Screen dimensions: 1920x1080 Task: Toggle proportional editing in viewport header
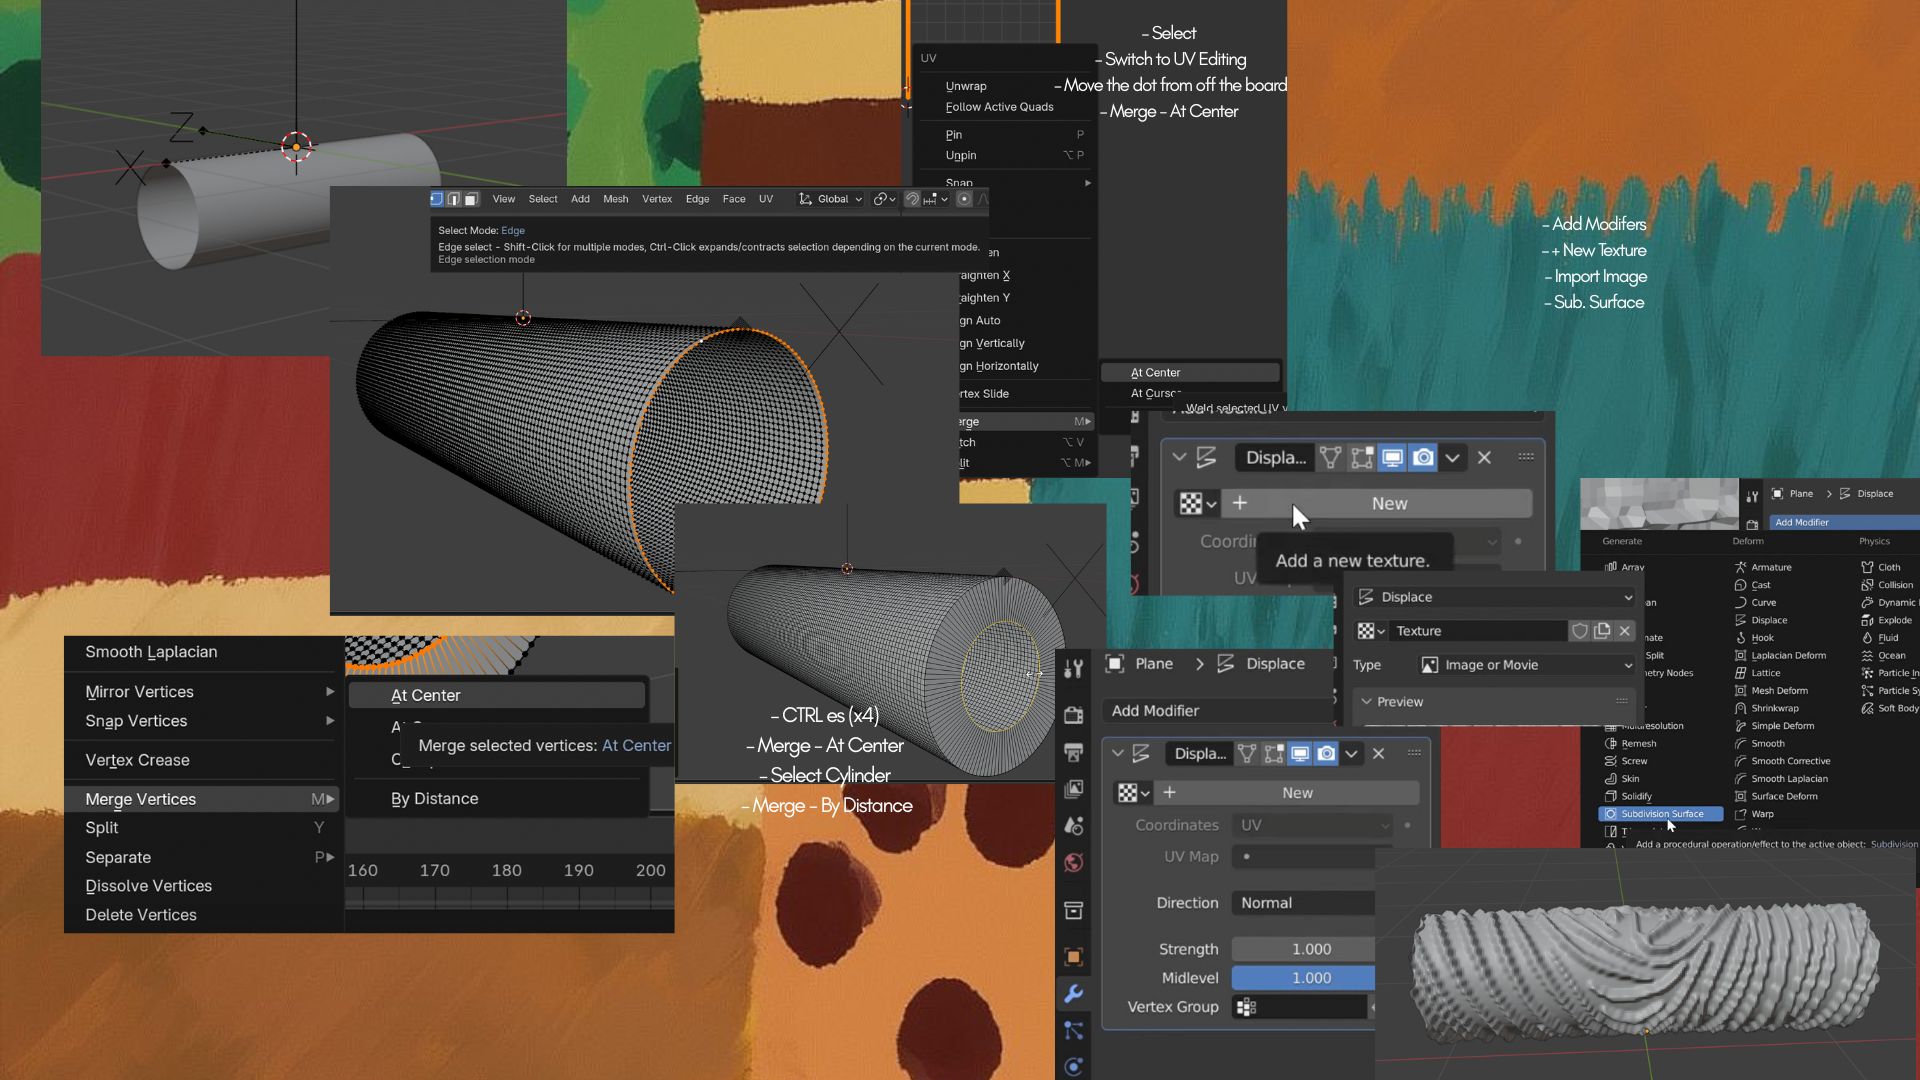click(x=964, y=199)
